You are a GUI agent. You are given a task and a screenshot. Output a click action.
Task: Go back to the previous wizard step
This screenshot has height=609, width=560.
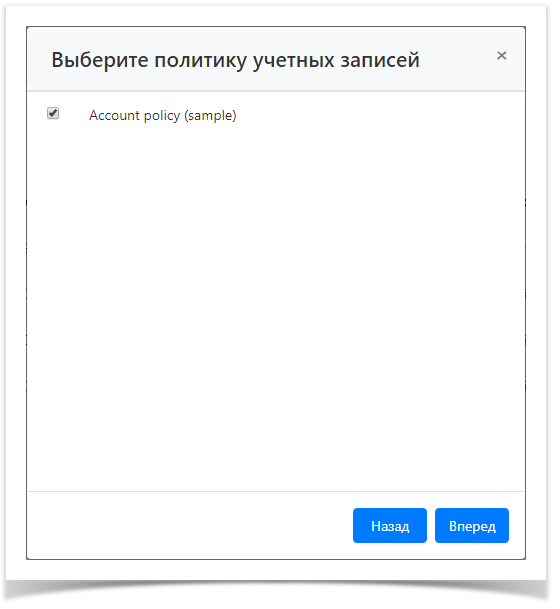[x=390, y=525]
